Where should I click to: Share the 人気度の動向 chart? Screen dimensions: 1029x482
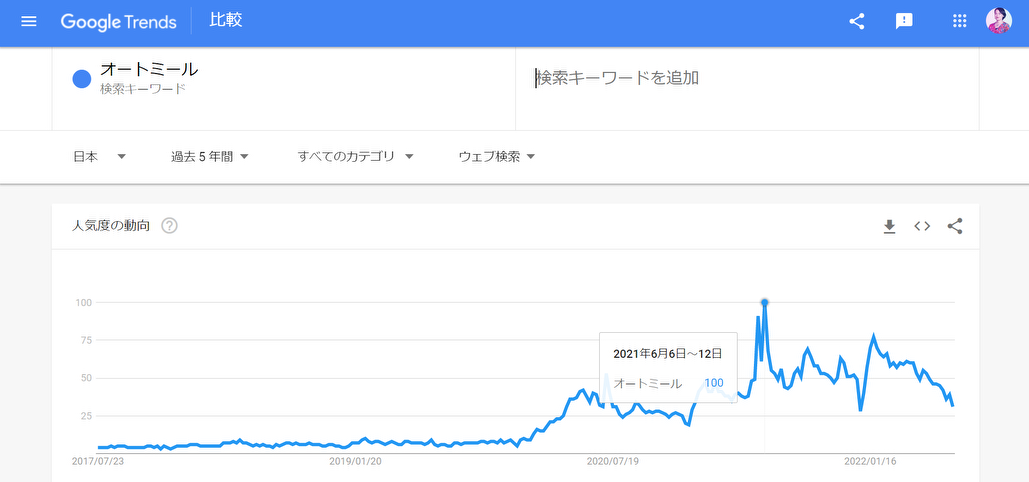click(x=955, y=227)
